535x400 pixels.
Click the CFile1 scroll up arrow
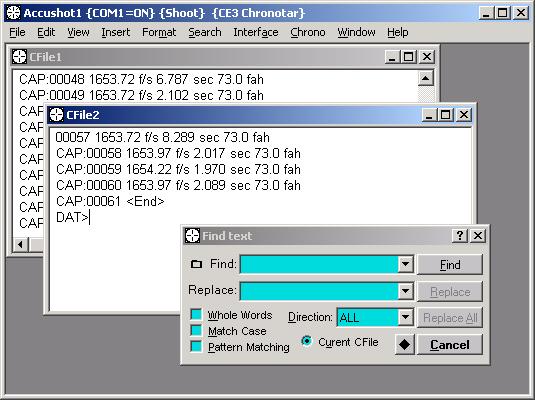(425, 78)
